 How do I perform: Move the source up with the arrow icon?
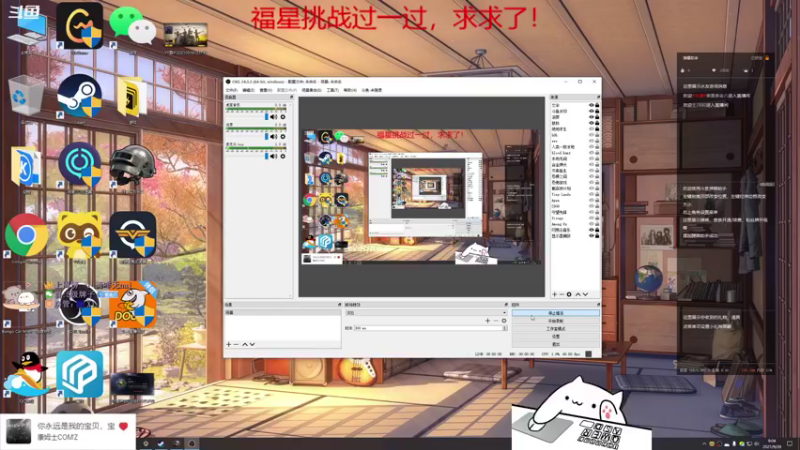tap(578, 294)
